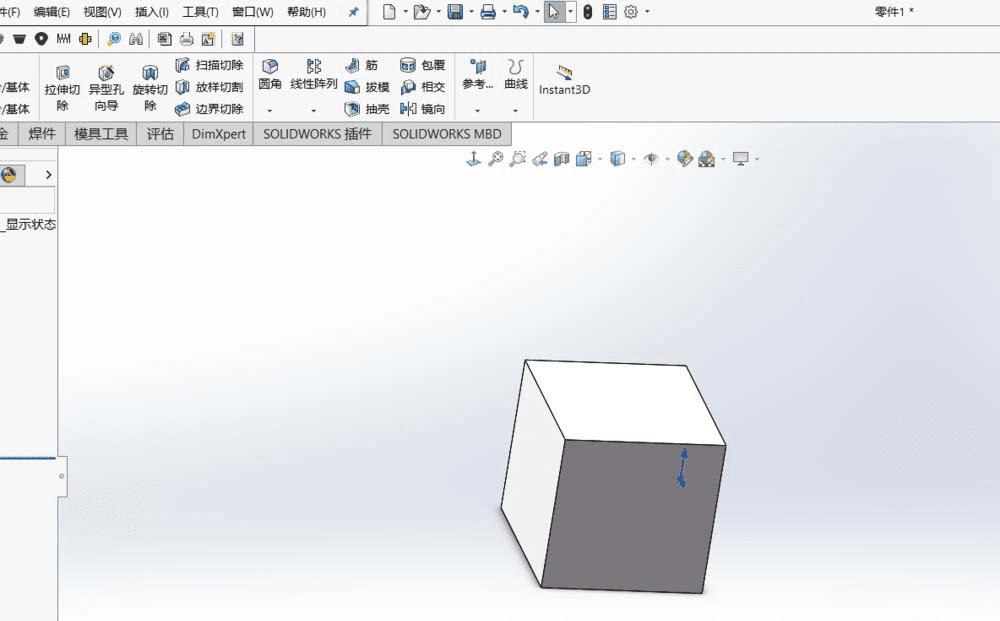1000x621 pixels.
Task: Select the 线性阵列 linear pattern tool
Action: point(313,75)
